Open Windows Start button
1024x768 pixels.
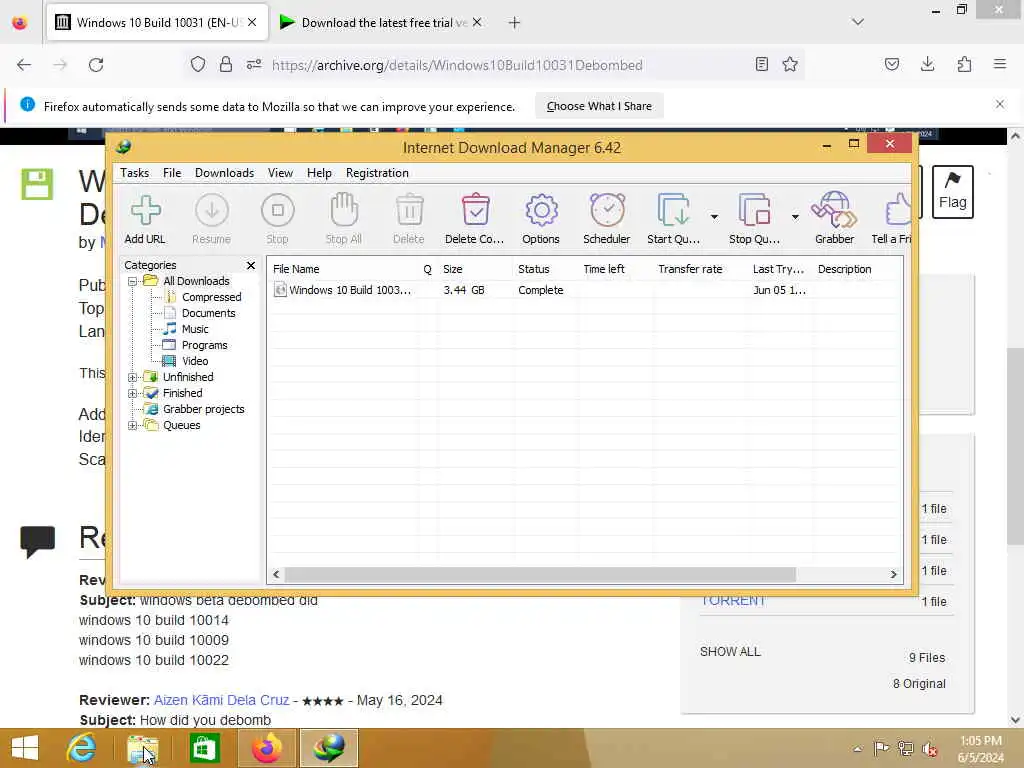(25, 748)
